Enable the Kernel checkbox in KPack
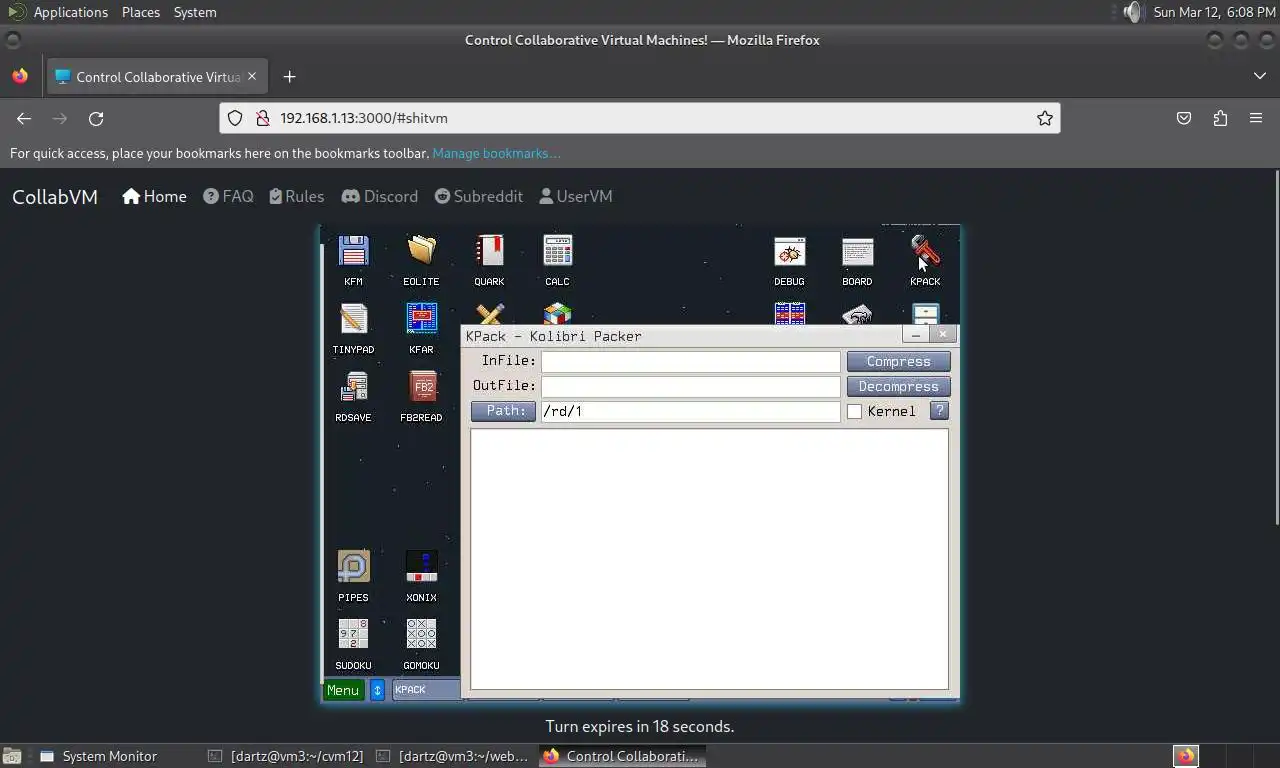1280x768 pixels. 854,411
